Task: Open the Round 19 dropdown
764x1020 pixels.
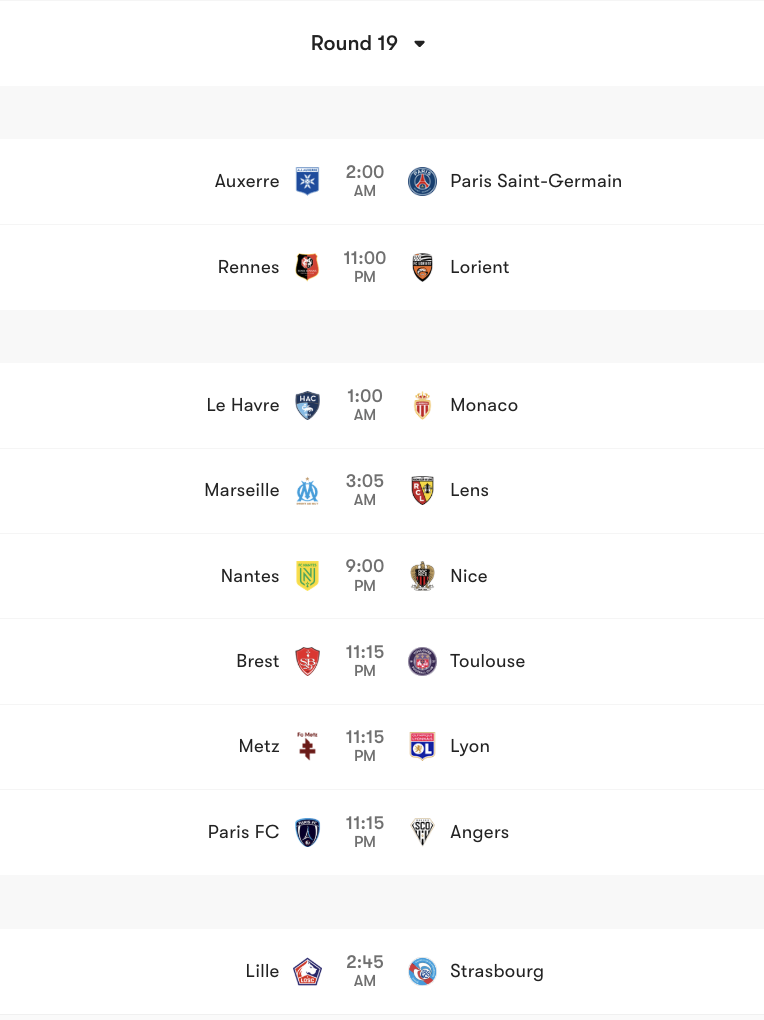Action: click(369, 43)
